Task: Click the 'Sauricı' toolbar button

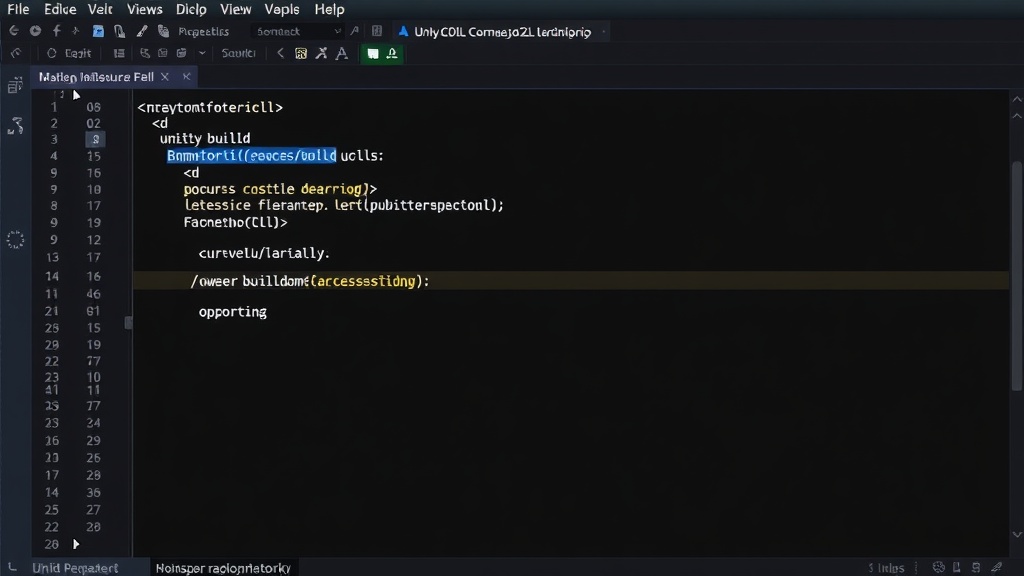Action: pos(238,53)
